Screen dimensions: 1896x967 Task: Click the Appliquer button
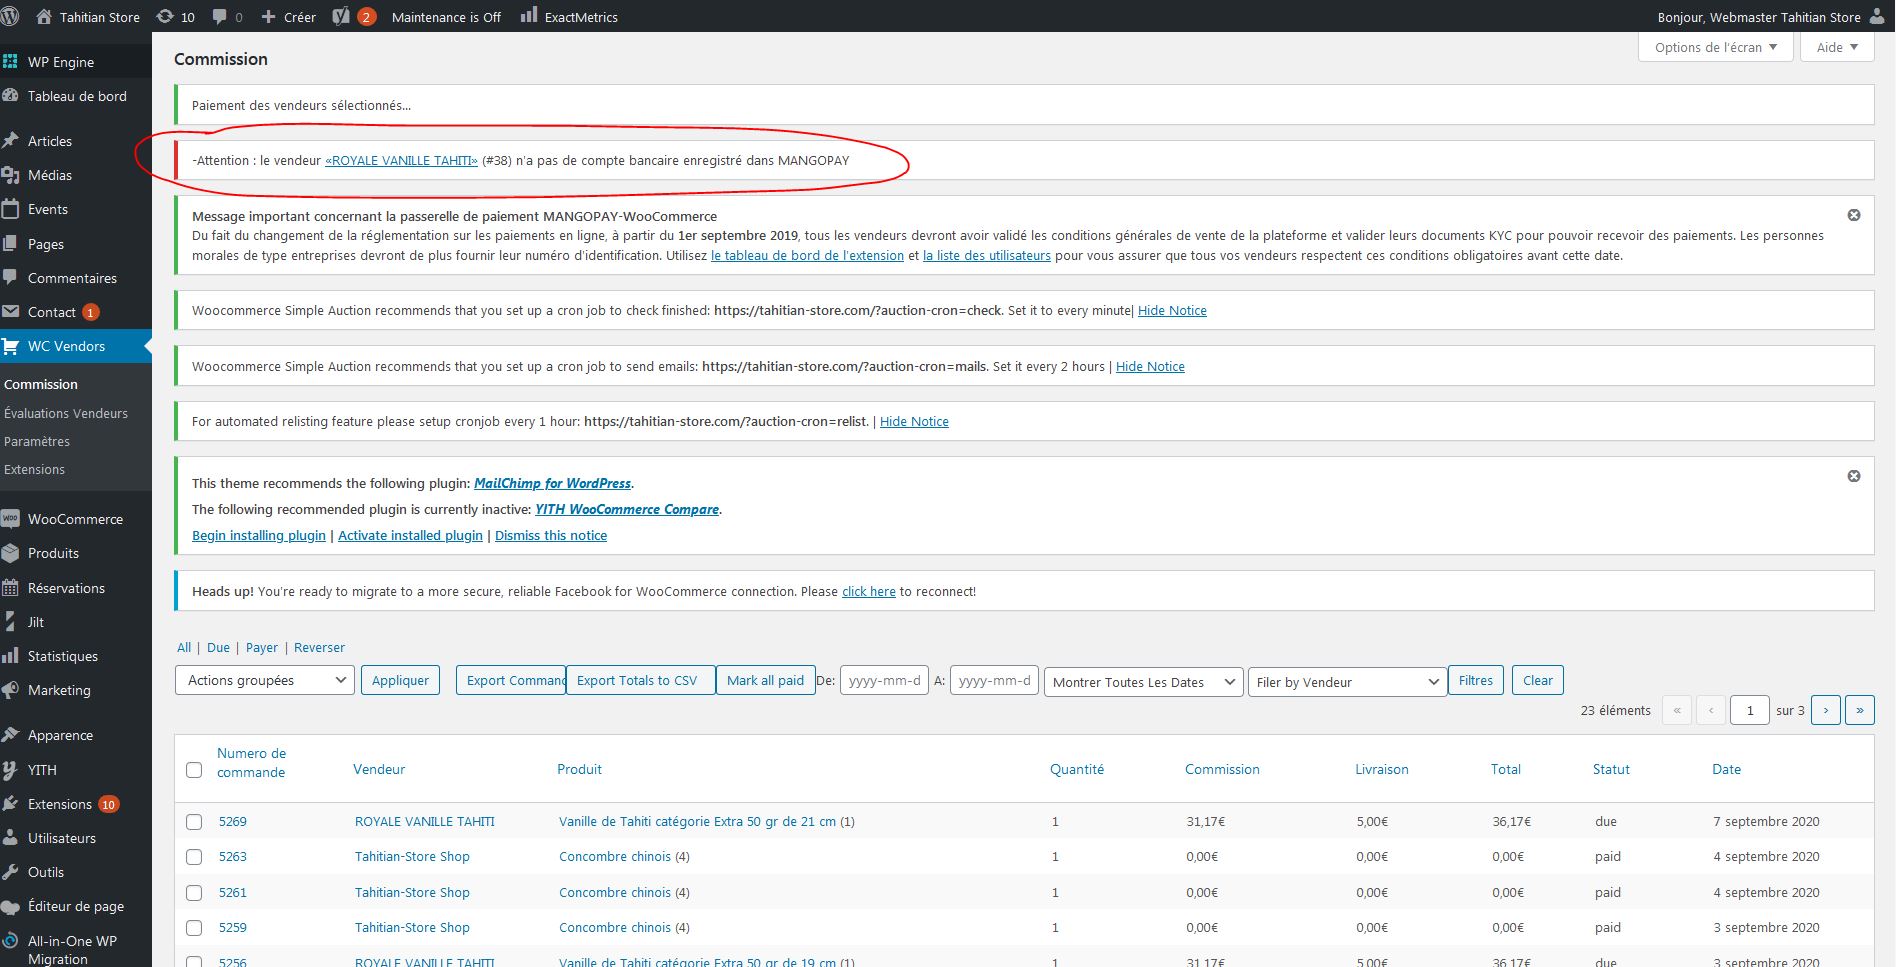400,680
